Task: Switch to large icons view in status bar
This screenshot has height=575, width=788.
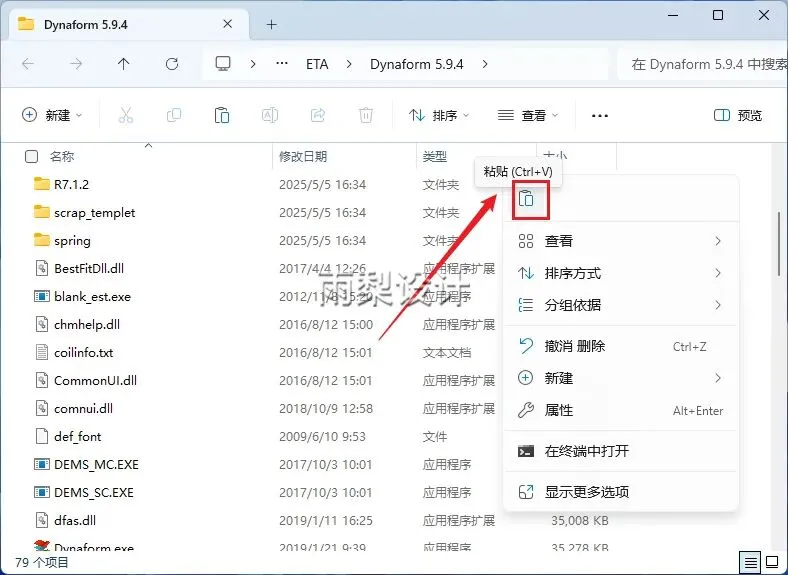Action: [772, 562]
